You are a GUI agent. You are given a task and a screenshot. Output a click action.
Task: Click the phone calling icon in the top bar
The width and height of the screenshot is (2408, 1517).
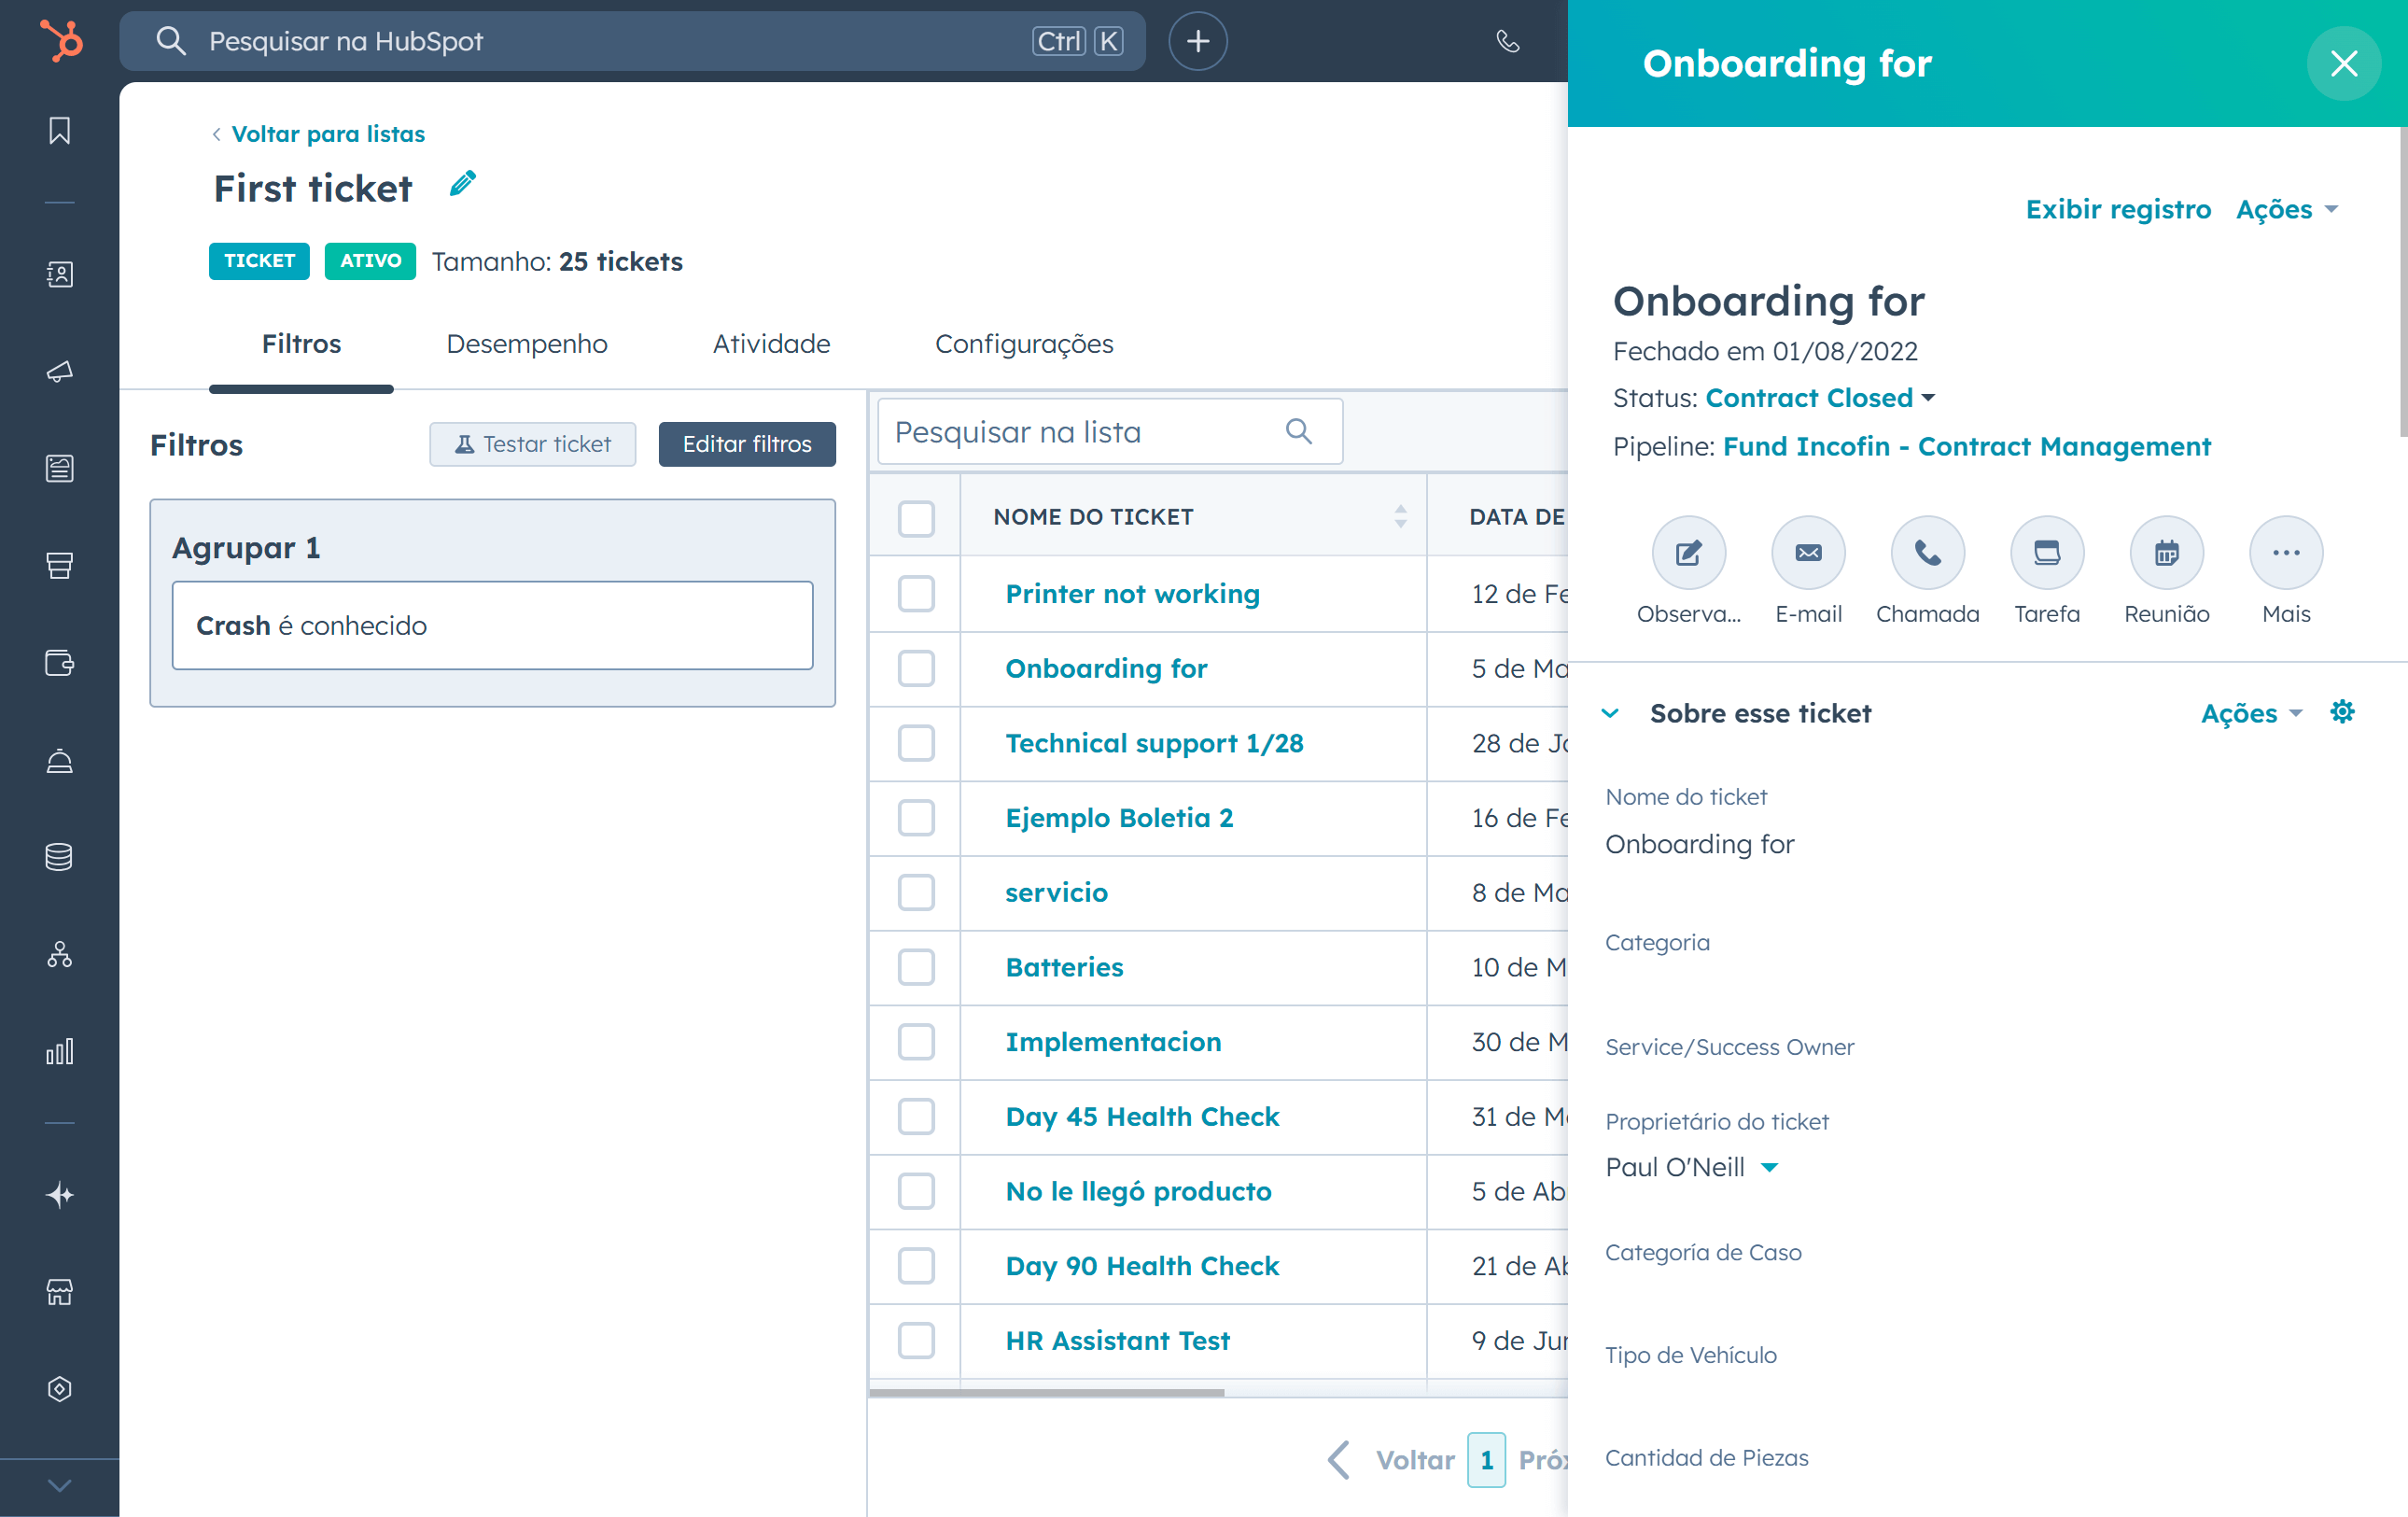tap(1508, 41)
